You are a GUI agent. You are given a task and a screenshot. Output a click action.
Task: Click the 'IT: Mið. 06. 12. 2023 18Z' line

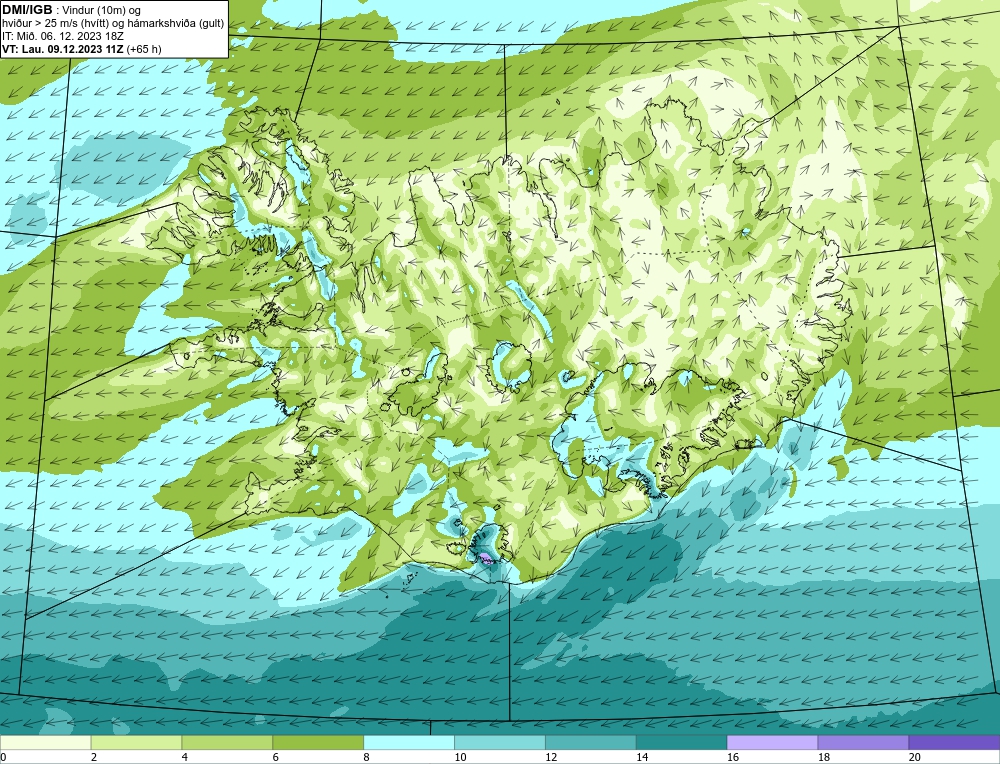62,36
